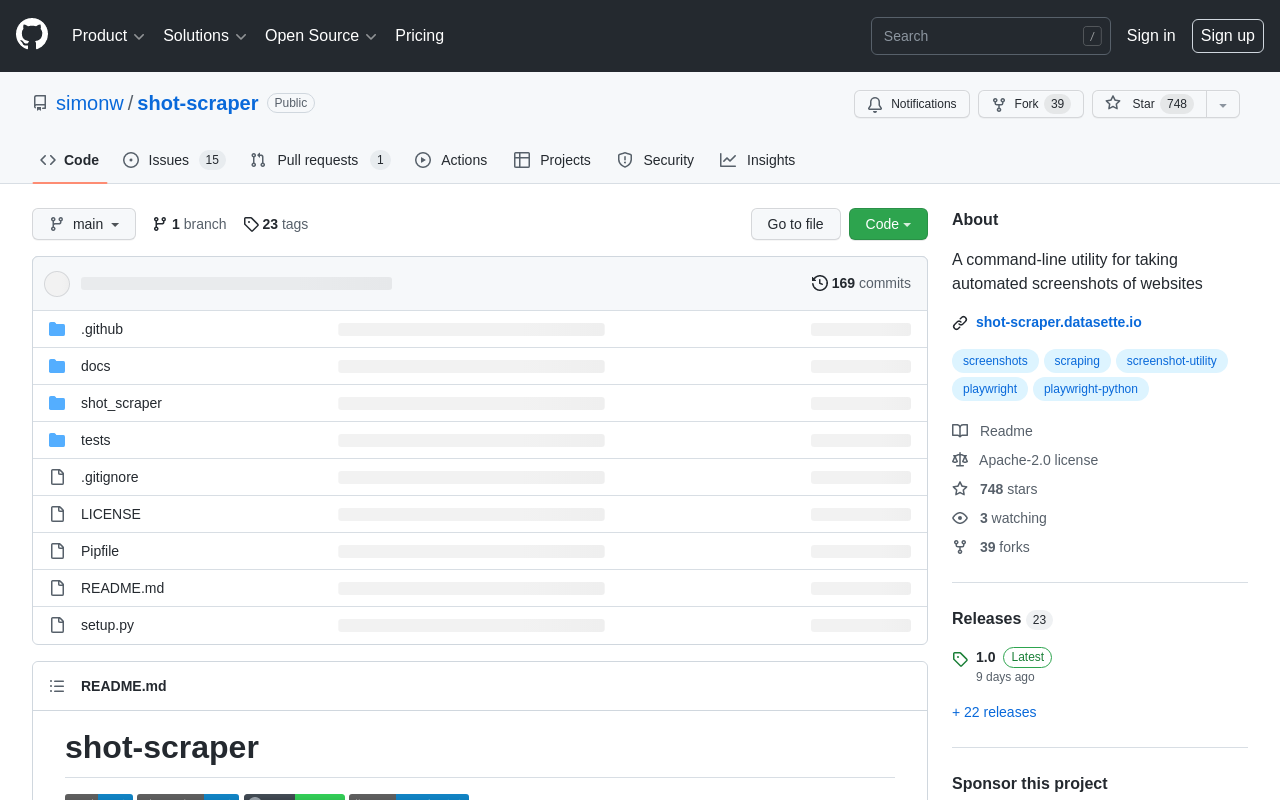Click the LICENSE file icon
Image resolution: width=1280 pixels, height=800 pixels.
coord(57,514)
